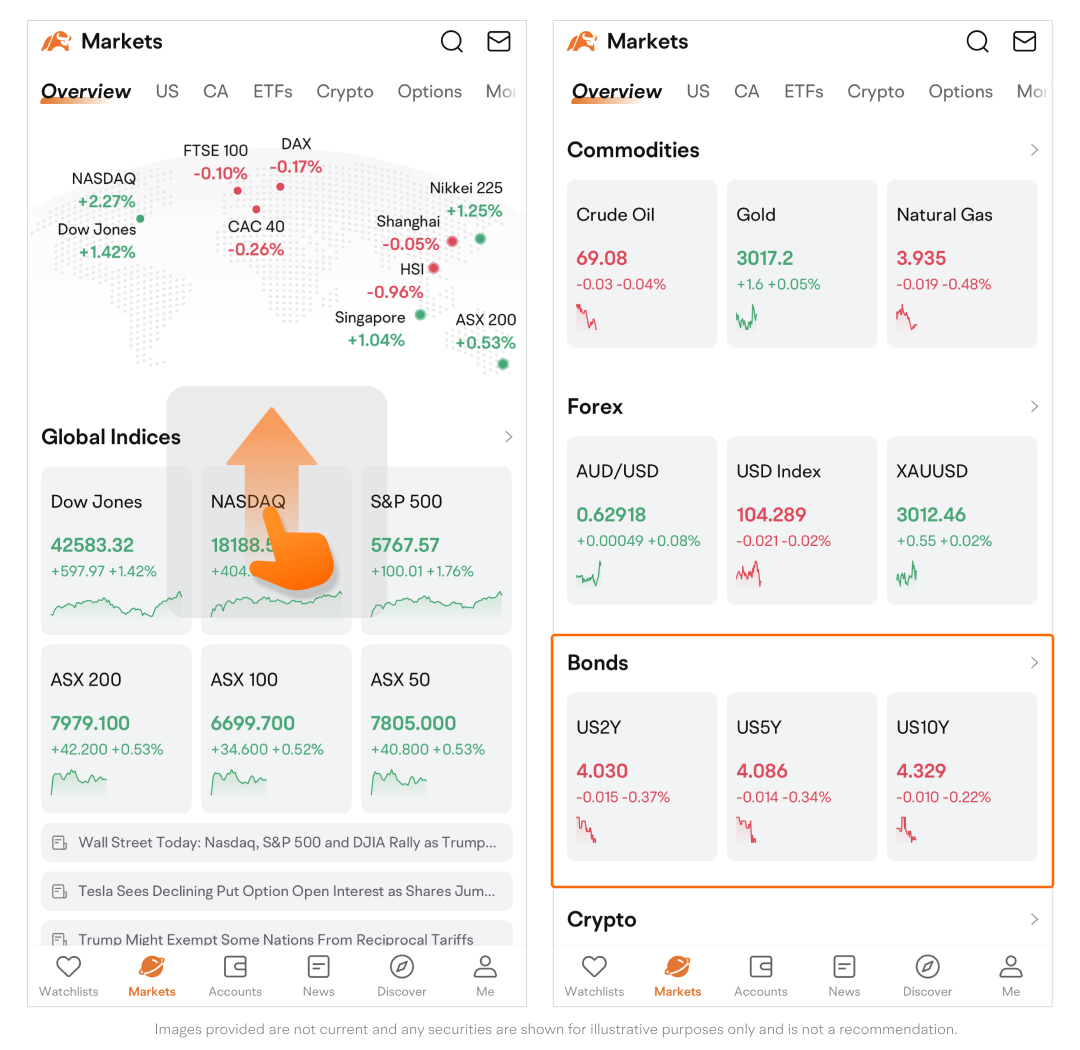Tap the Accounts wallet icon on the left phone screen
The width and height of the screenshot is (1080, 1050).
(235, 967)
